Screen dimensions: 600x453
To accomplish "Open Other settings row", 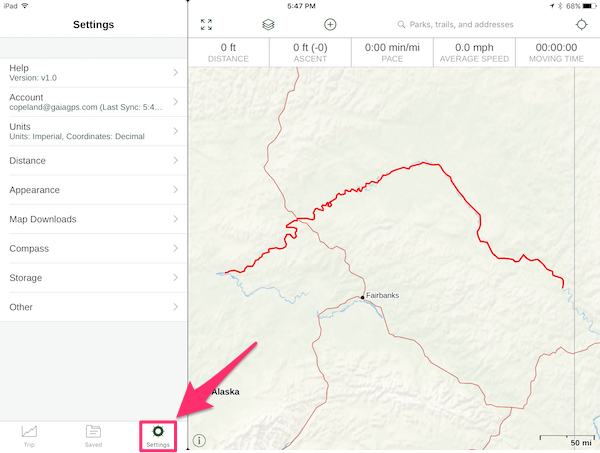I will click(93, 307).
